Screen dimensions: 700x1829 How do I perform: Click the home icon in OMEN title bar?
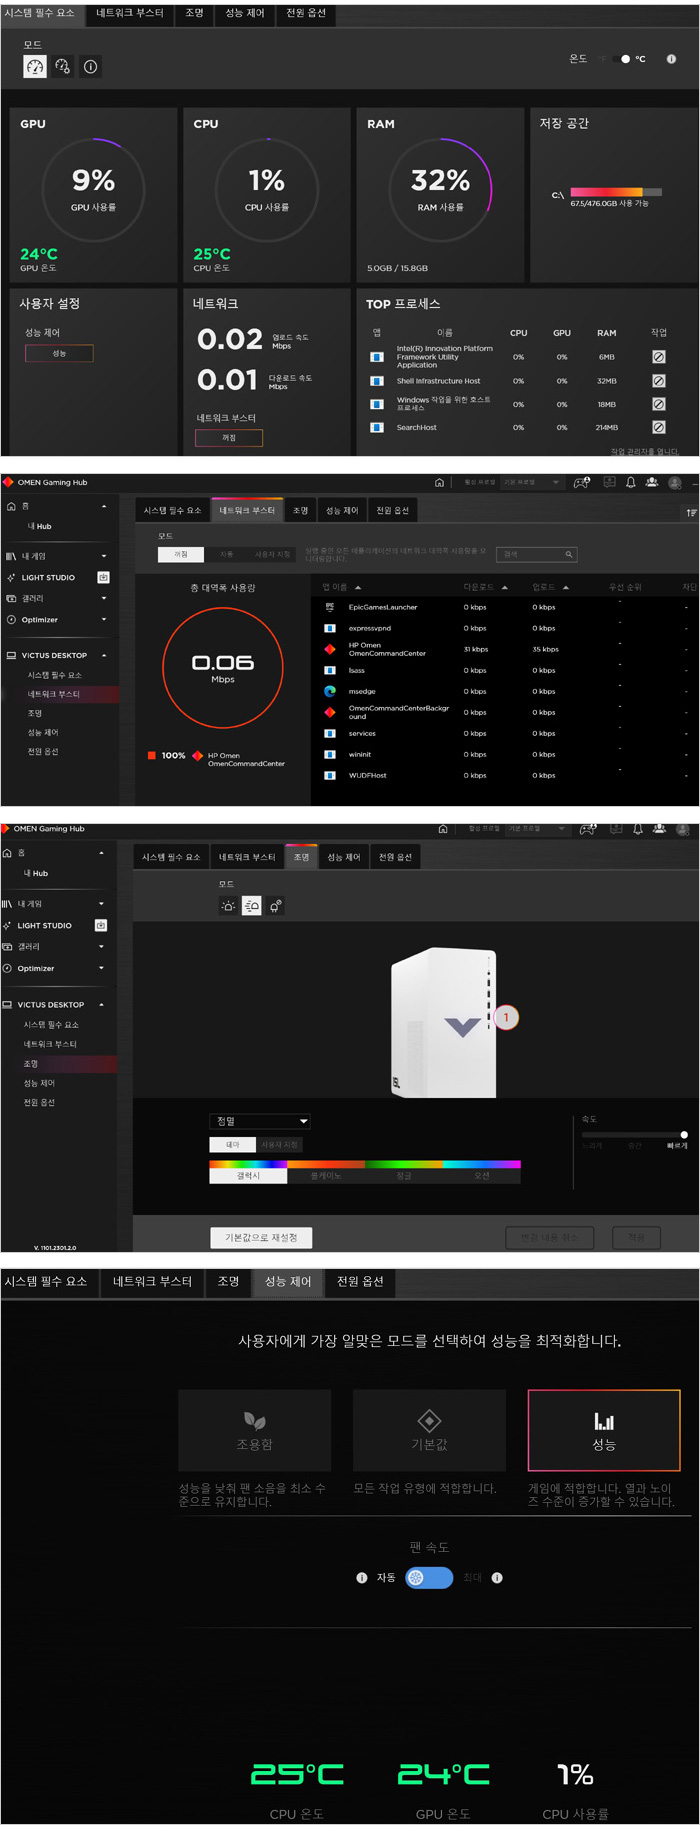coord(439,483)
